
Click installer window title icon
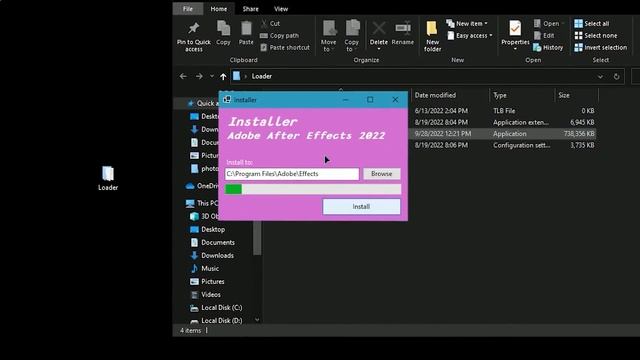pos(227,100)
